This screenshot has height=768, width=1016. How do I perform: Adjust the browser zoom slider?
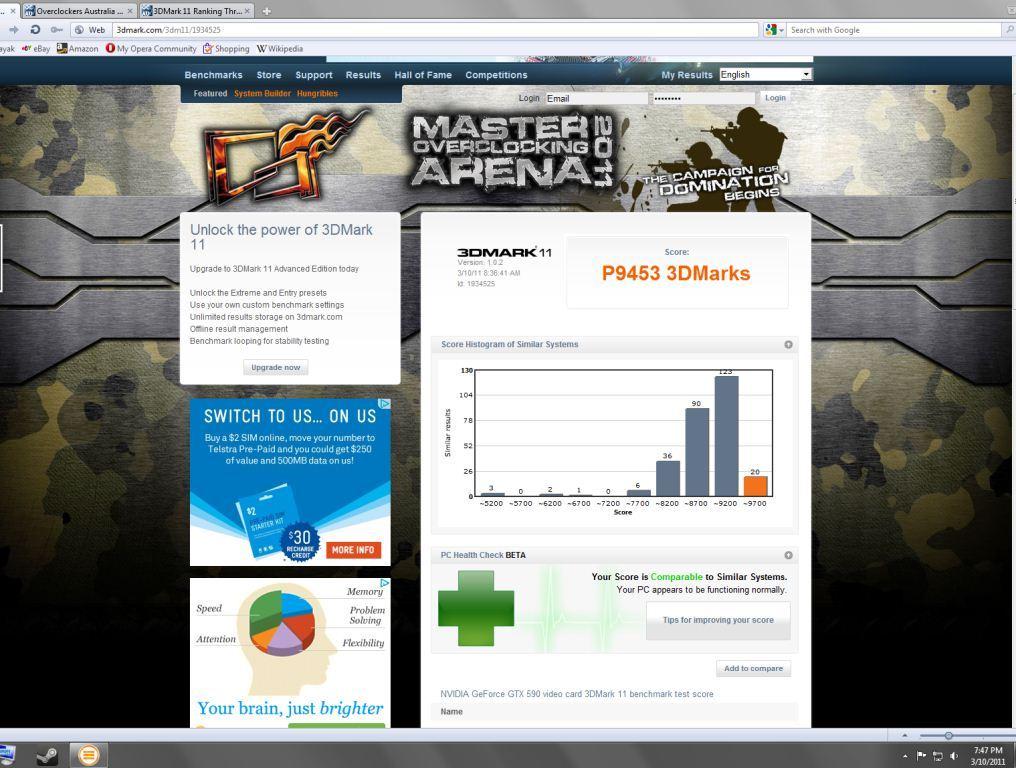(x=949, y=736)
